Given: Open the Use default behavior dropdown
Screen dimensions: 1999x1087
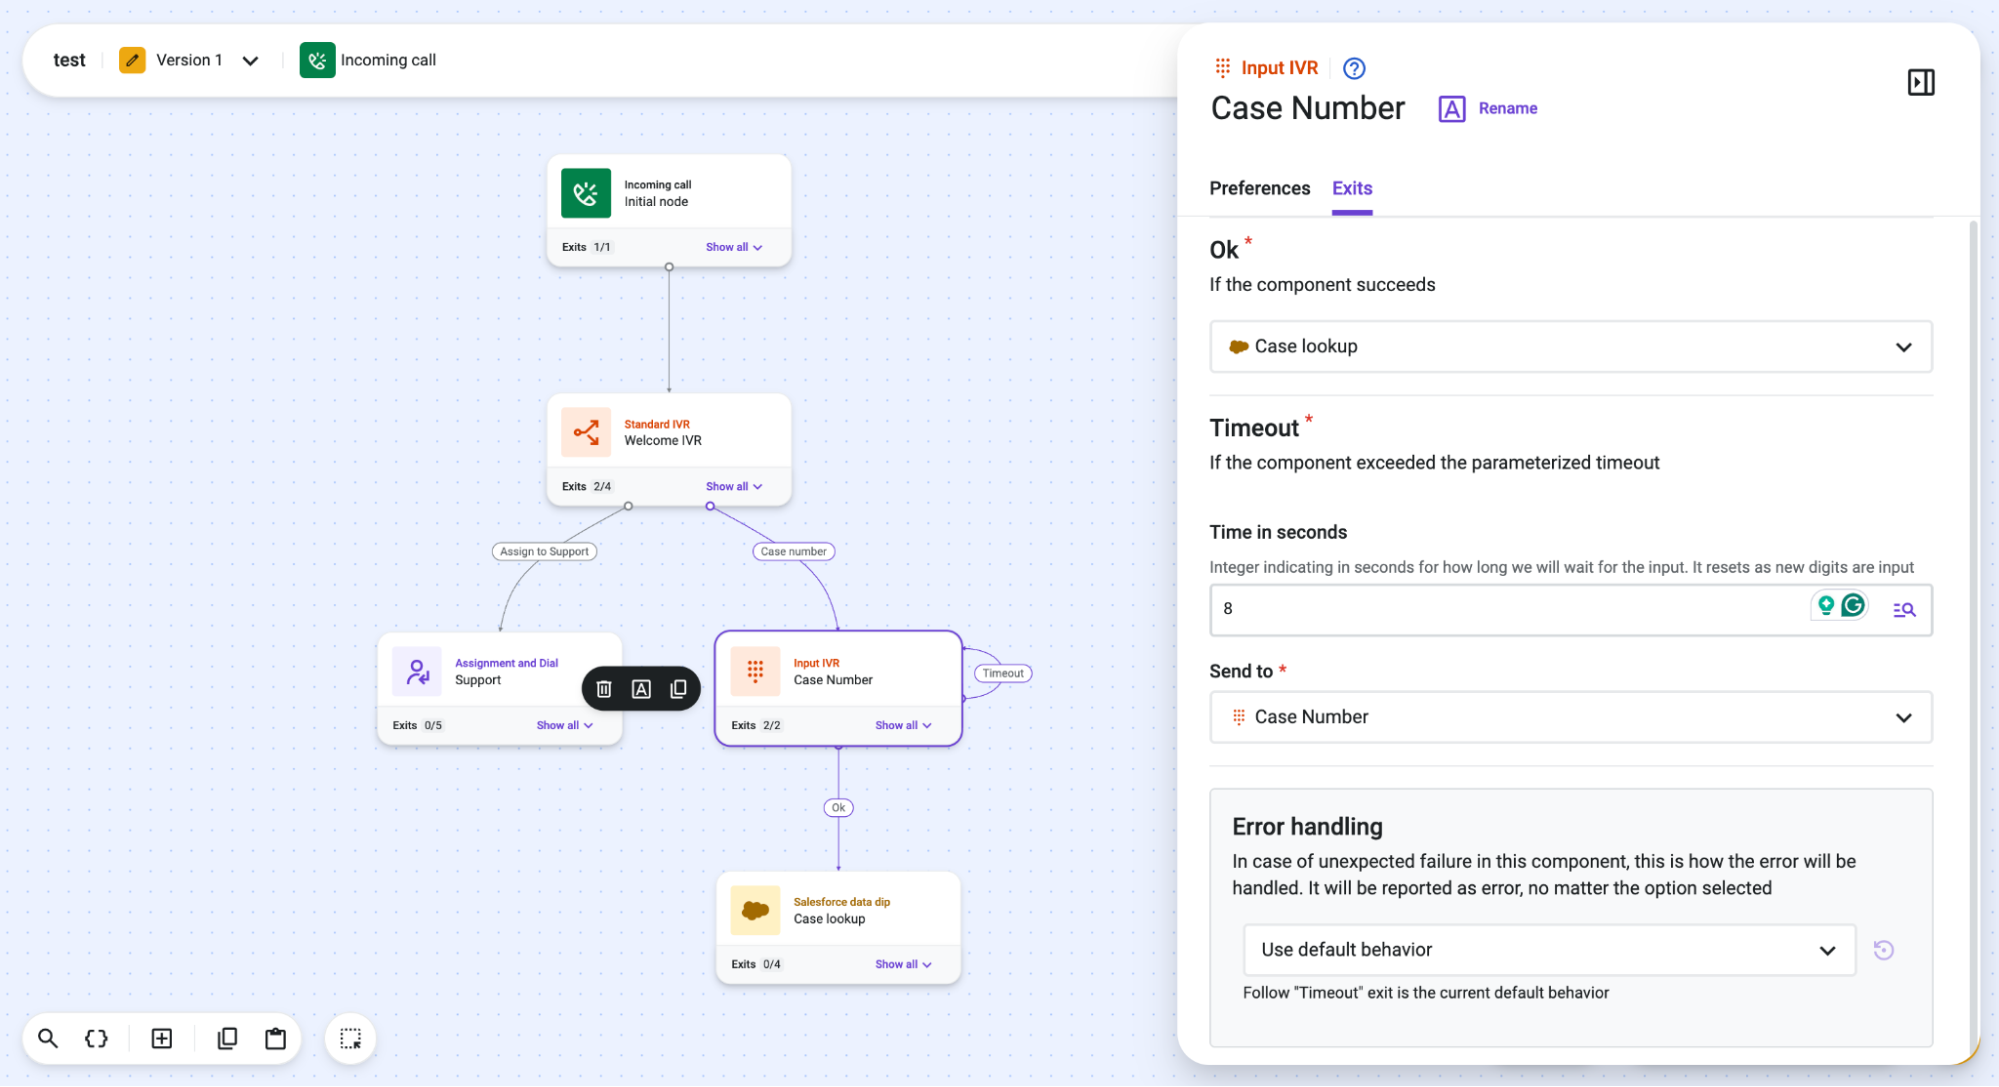Looking at the screenshot, I should tap(1549, 949).
